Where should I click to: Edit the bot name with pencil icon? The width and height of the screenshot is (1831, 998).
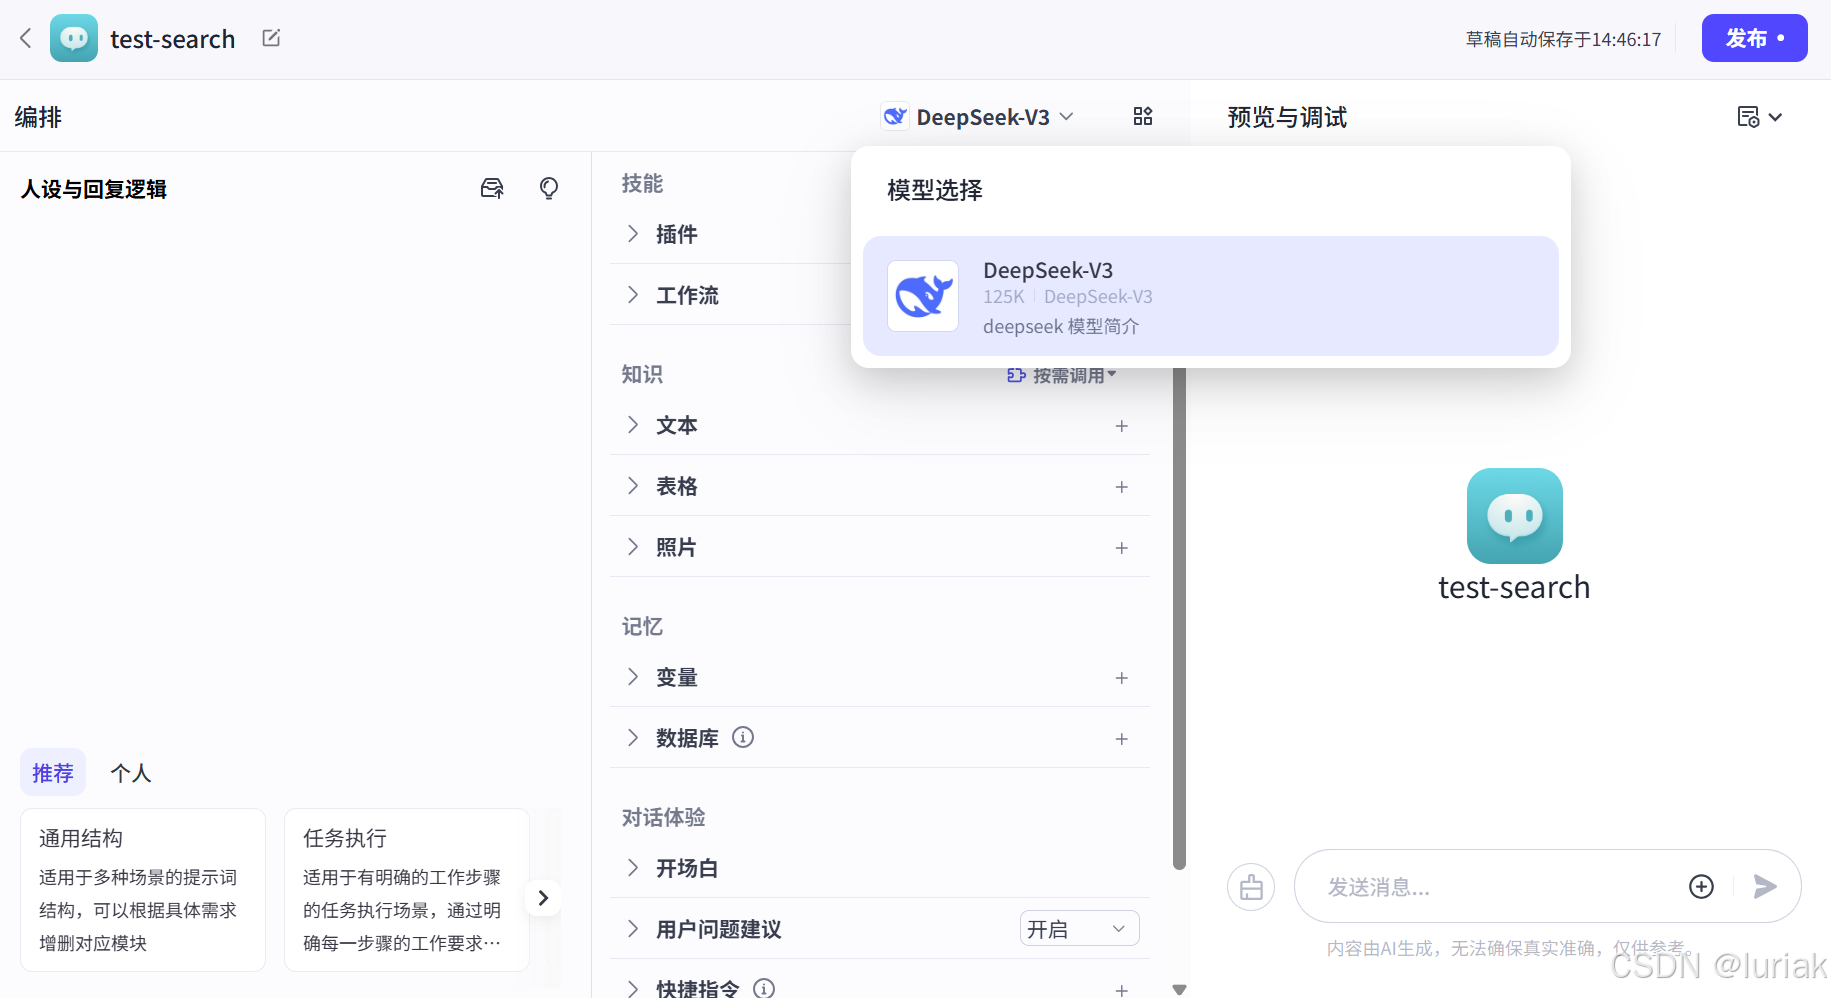[x=271, y=38]
